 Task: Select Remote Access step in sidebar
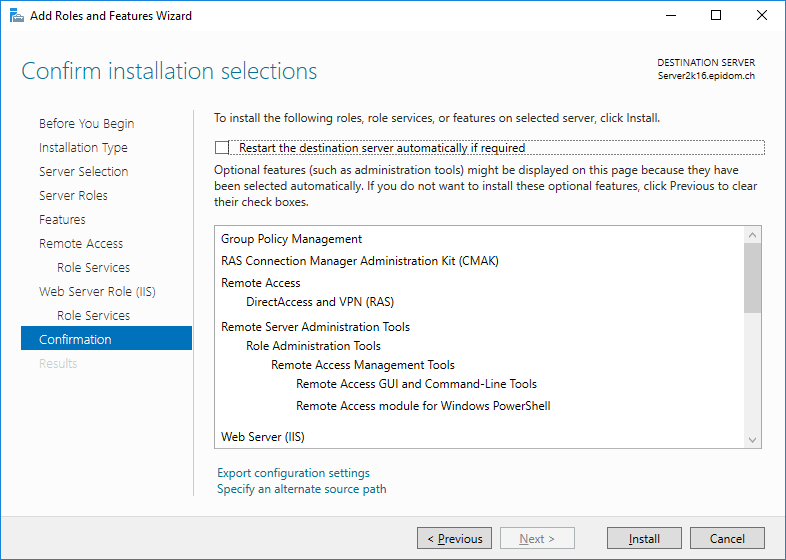tap(81, 244)
